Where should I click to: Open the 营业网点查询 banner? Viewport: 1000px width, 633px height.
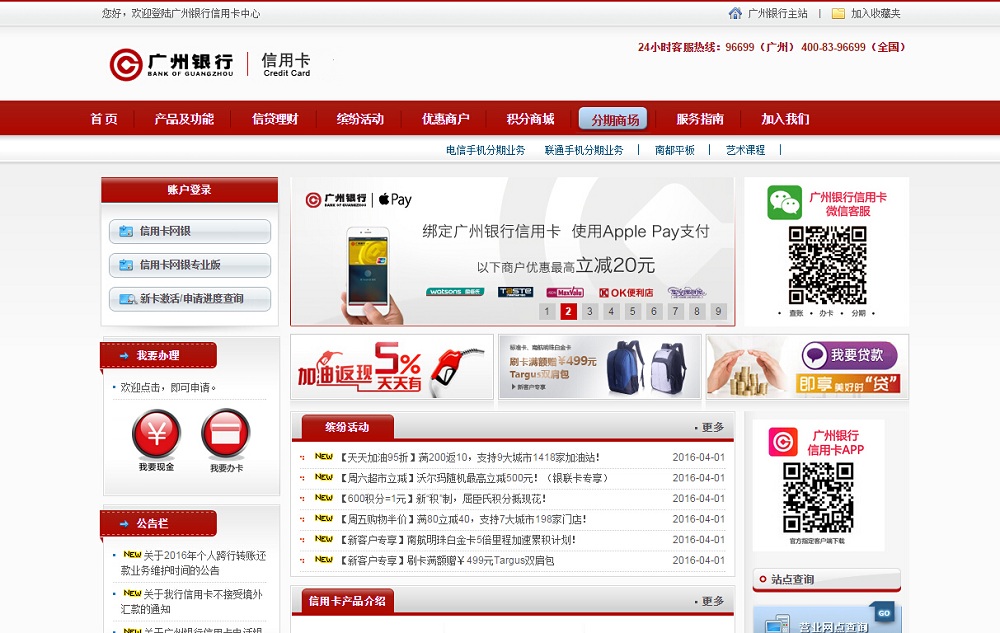827,618
